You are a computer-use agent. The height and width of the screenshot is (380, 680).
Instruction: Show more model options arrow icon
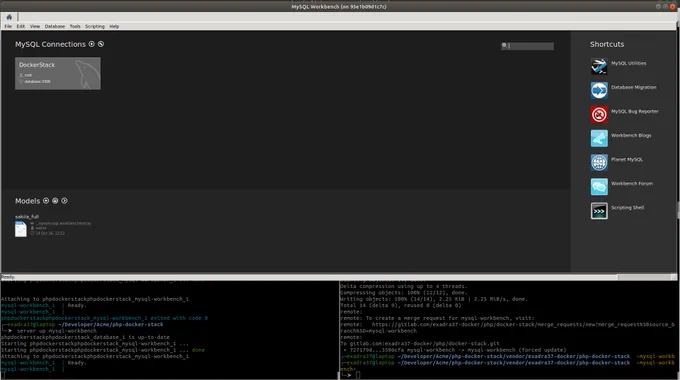tap(64, 200)
